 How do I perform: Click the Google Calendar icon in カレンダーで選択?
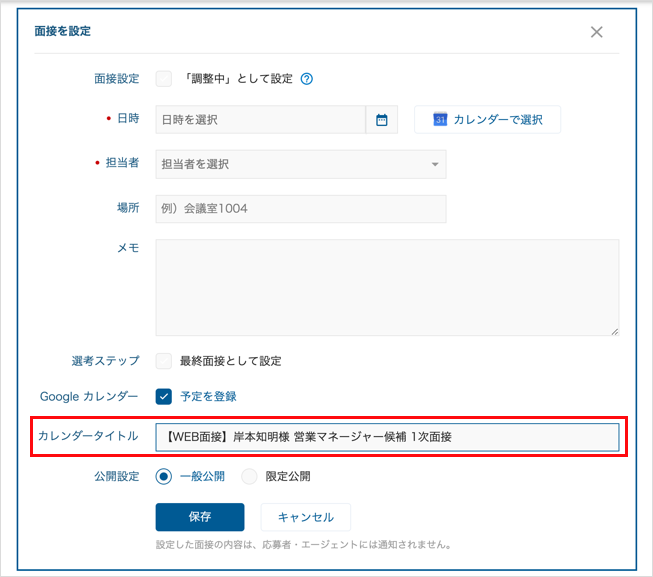440,119
